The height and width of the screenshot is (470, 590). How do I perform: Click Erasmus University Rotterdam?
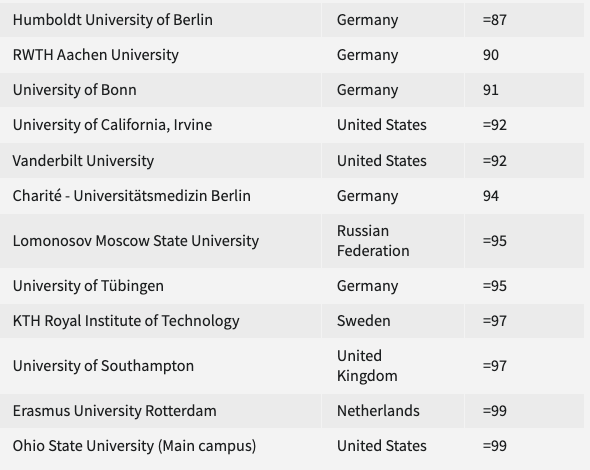(x=114, y=411)
